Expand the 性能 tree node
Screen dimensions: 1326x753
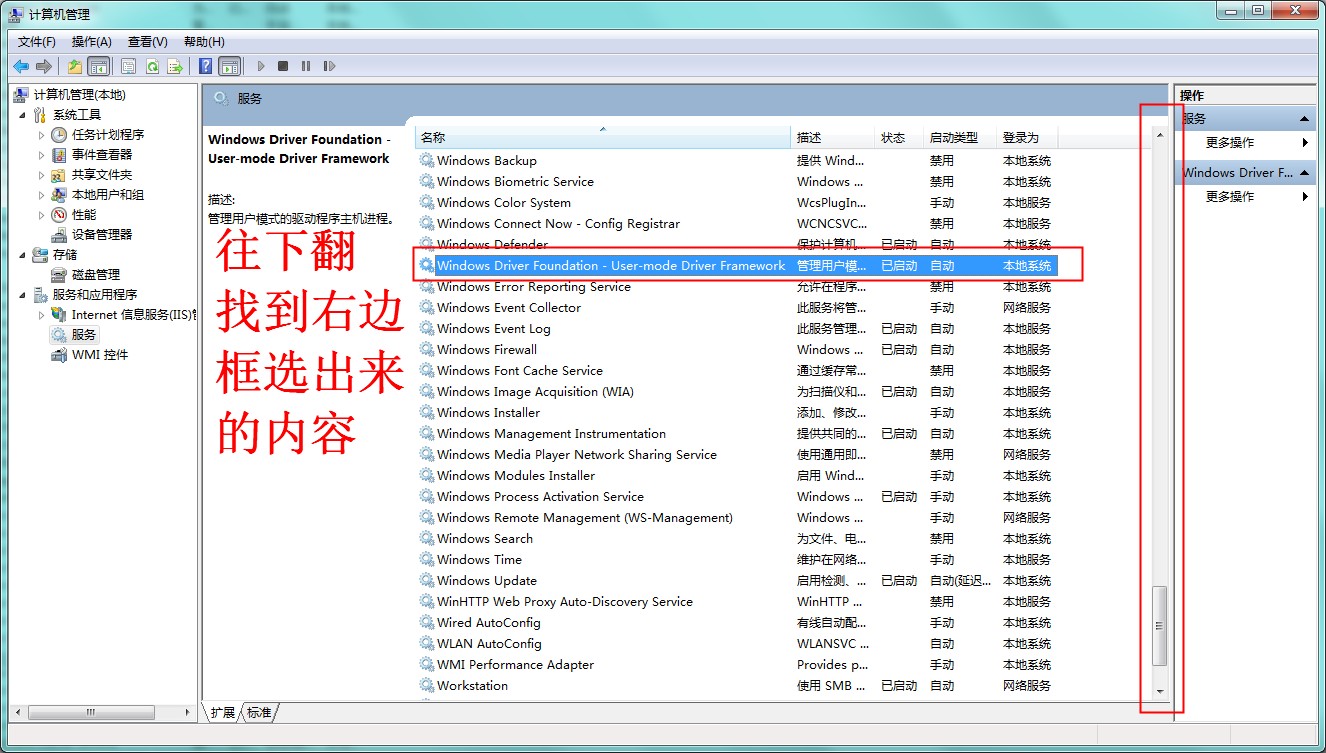point(41,214)
